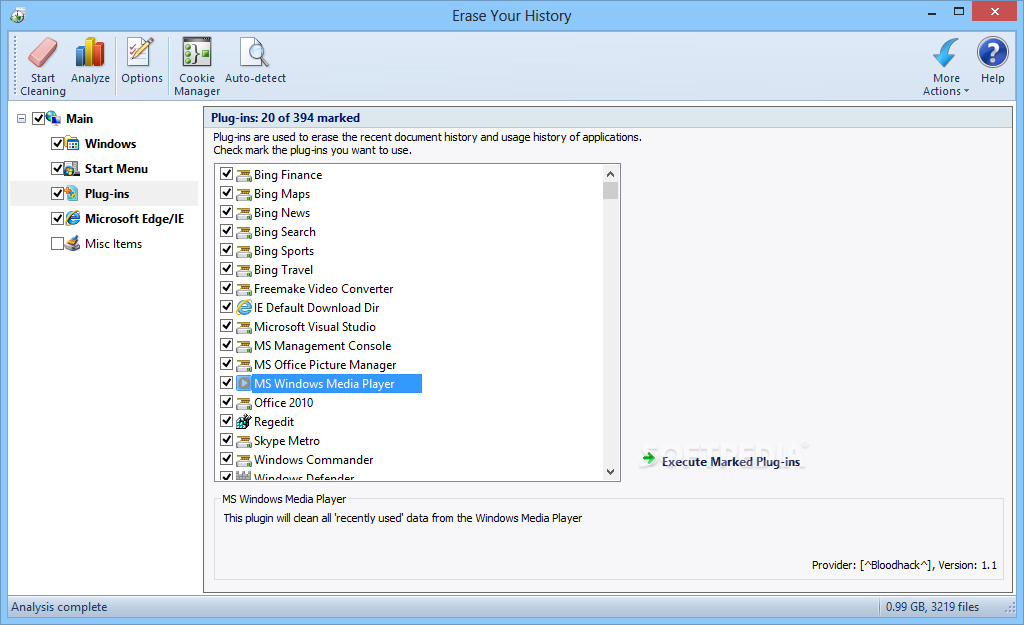Screen dimensions: 1024x625
Task: Open the More Actions dropdown
Action: point(946,67)
